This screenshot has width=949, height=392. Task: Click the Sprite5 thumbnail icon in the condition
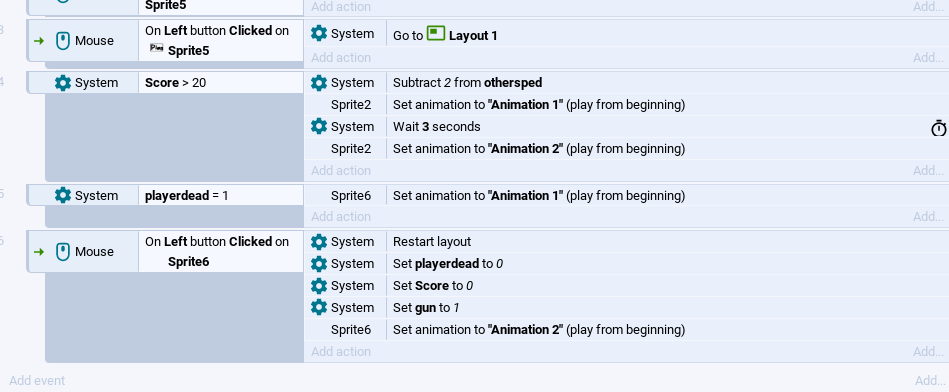(x=156, y=48)
